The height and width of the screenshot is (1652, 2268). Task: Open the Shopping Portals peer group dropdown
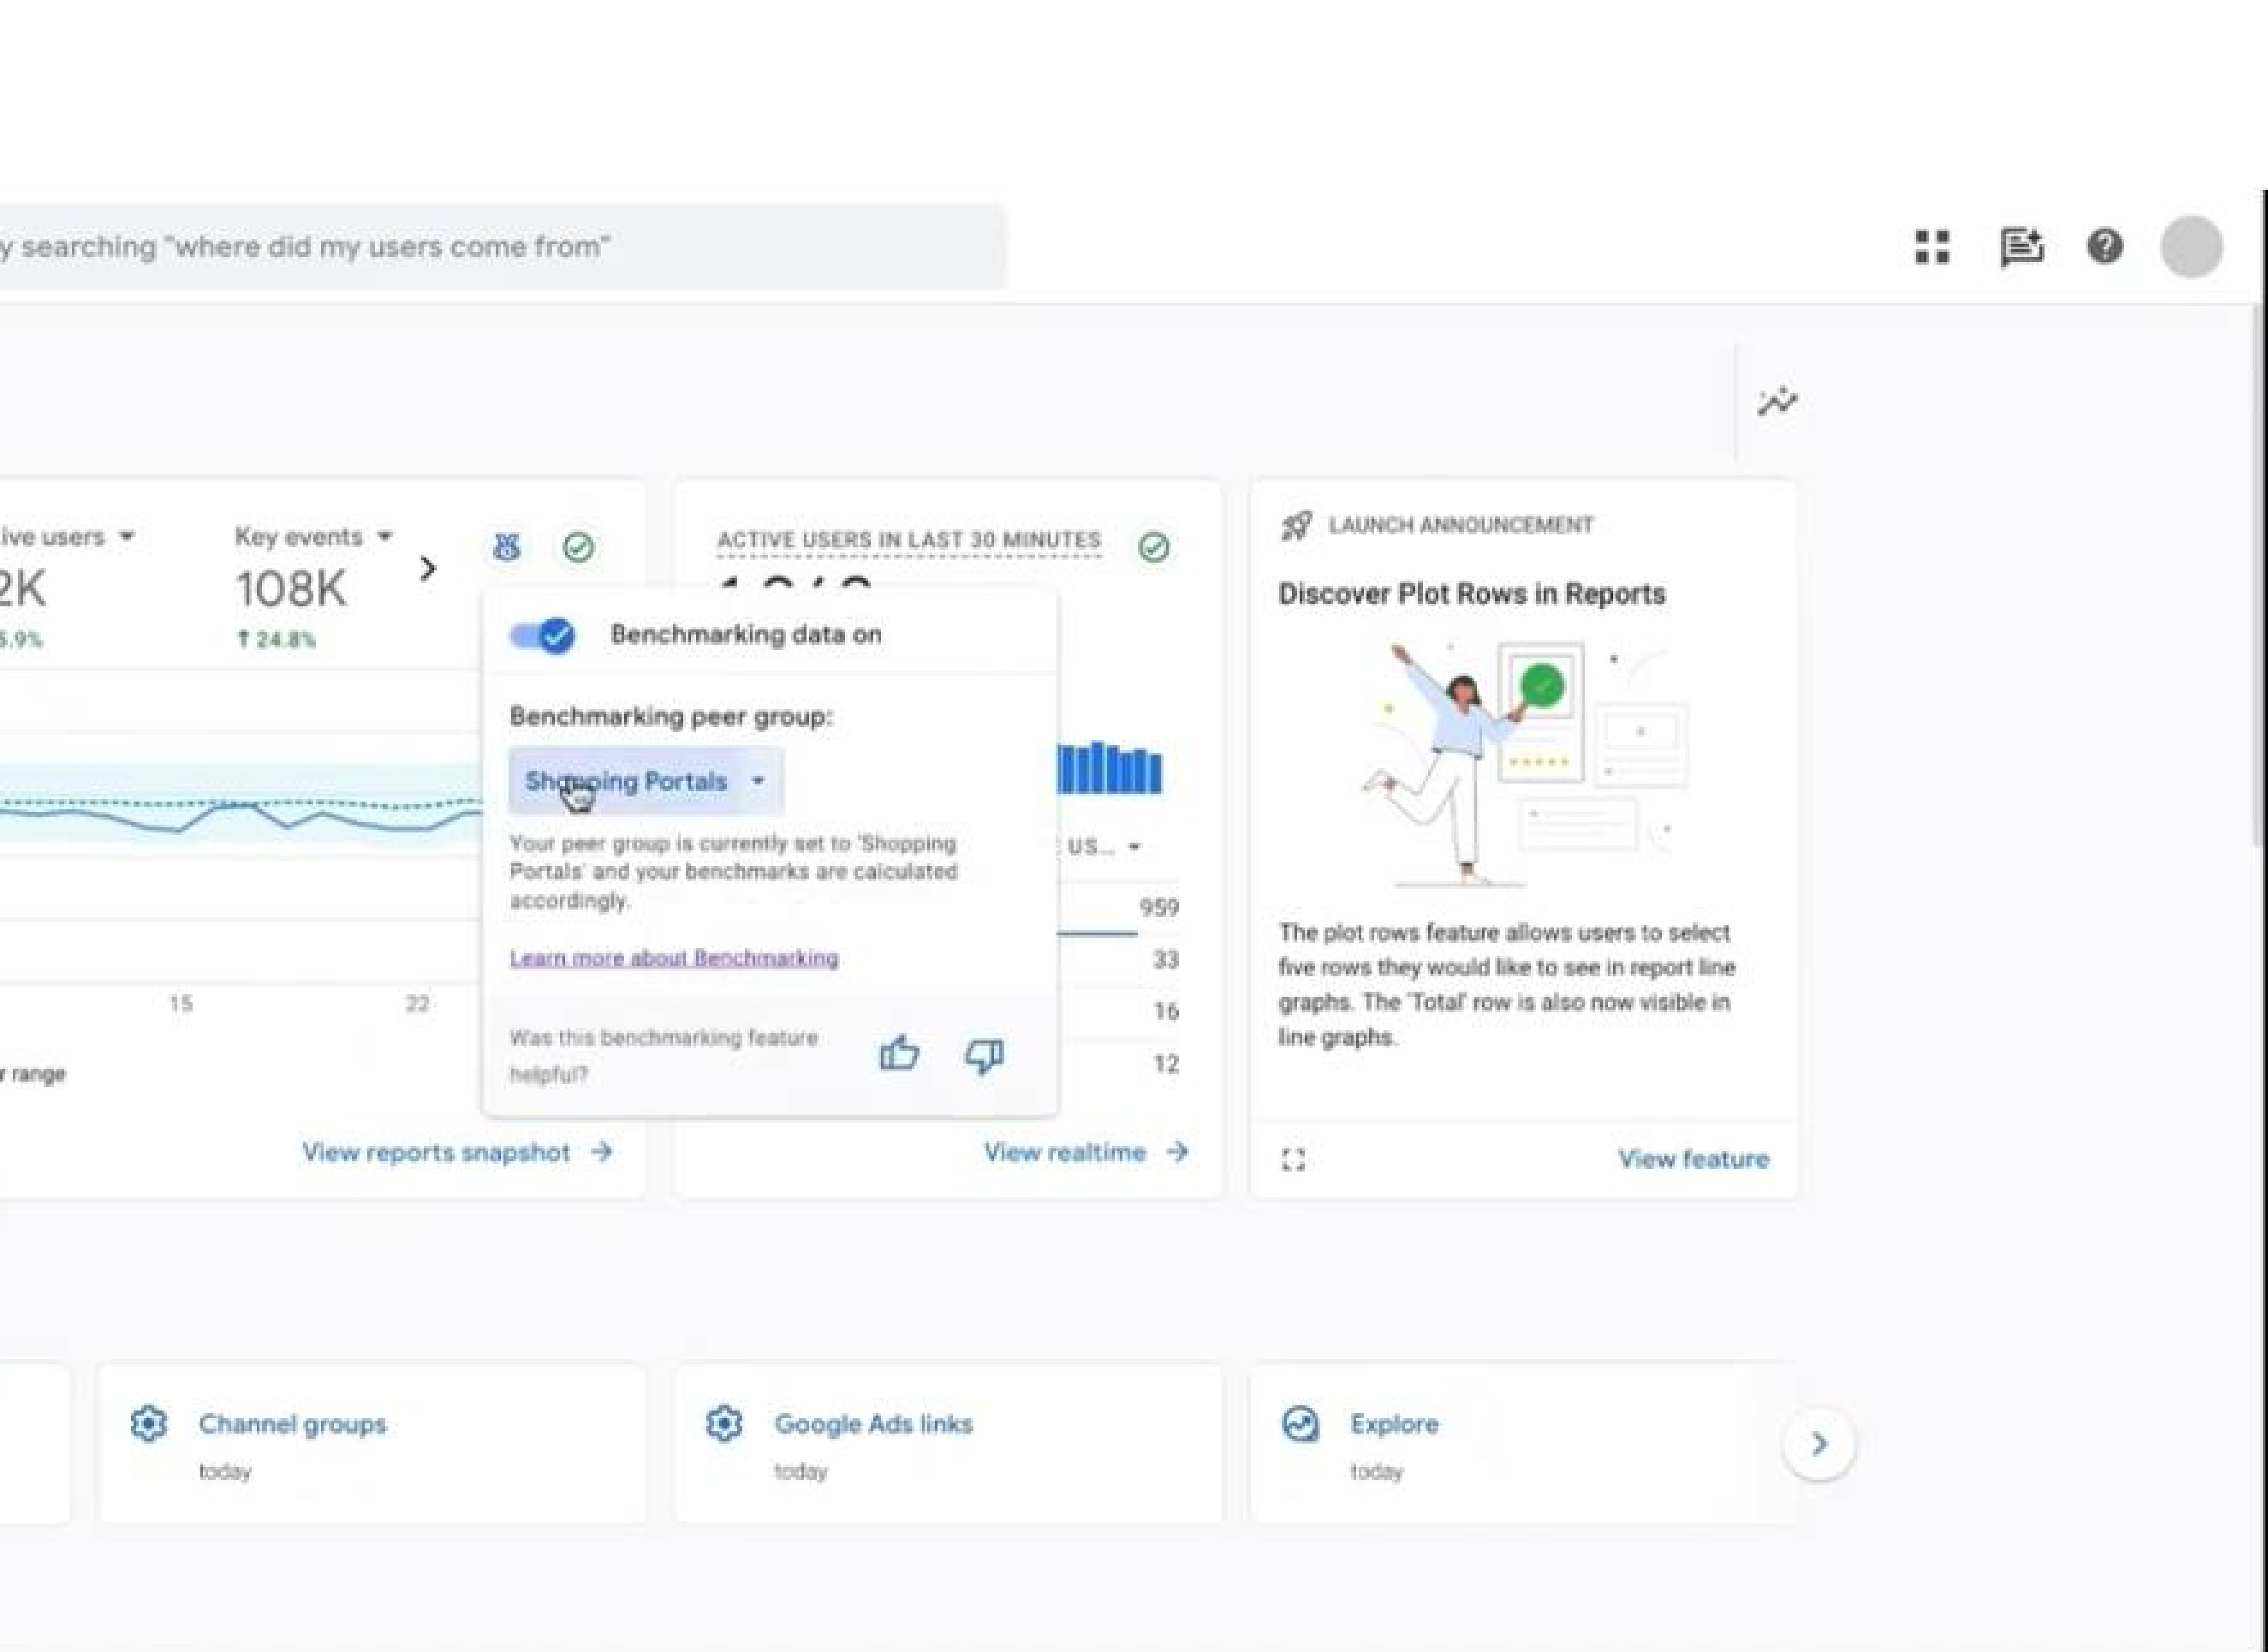(x=646, y=781)
